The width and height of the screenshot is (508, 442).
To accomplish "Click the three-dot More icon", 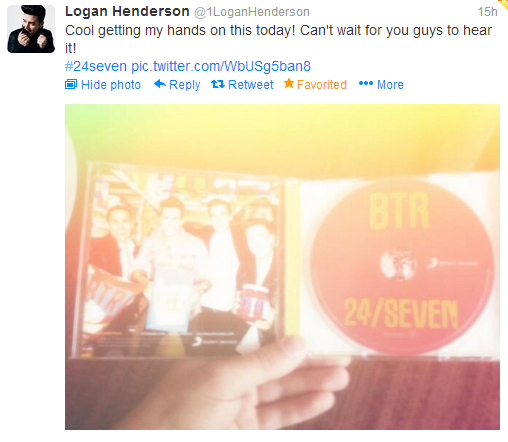I will (x=366, y=83).
